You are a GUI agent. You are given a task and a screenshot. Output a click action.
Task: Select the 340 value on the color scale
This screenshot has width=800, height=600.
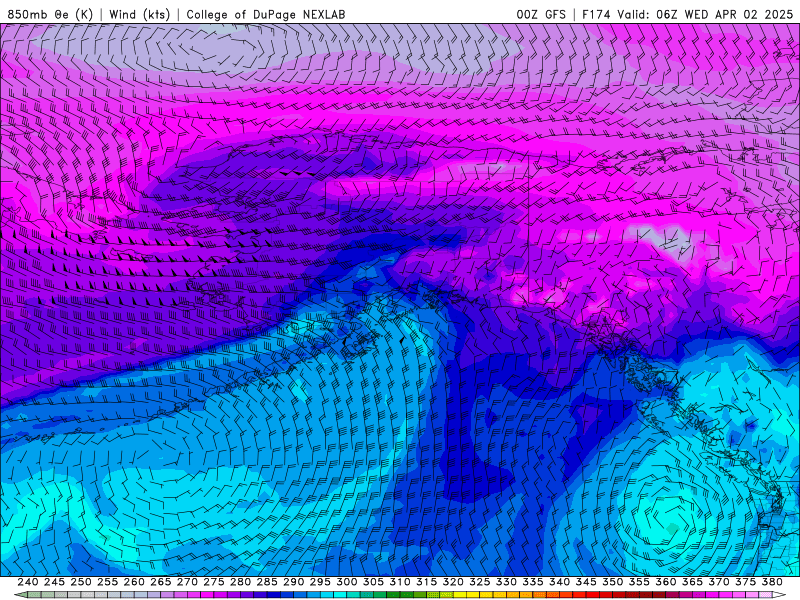(x=559, y=582)
